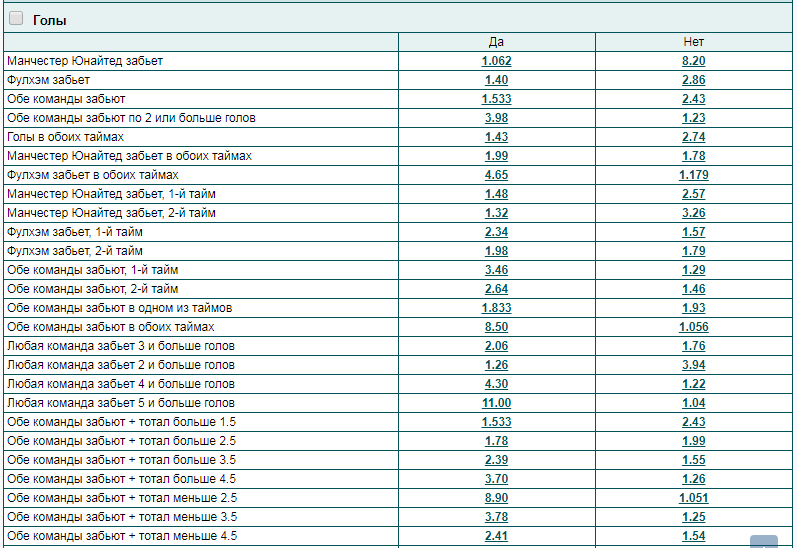Image resolution: width=797 pixels, height=548 pixels.
Task: Choose Нет 3.26 for Манчестер Юнайтед забьет, 2-й тайм
Action: pos(693,213)
